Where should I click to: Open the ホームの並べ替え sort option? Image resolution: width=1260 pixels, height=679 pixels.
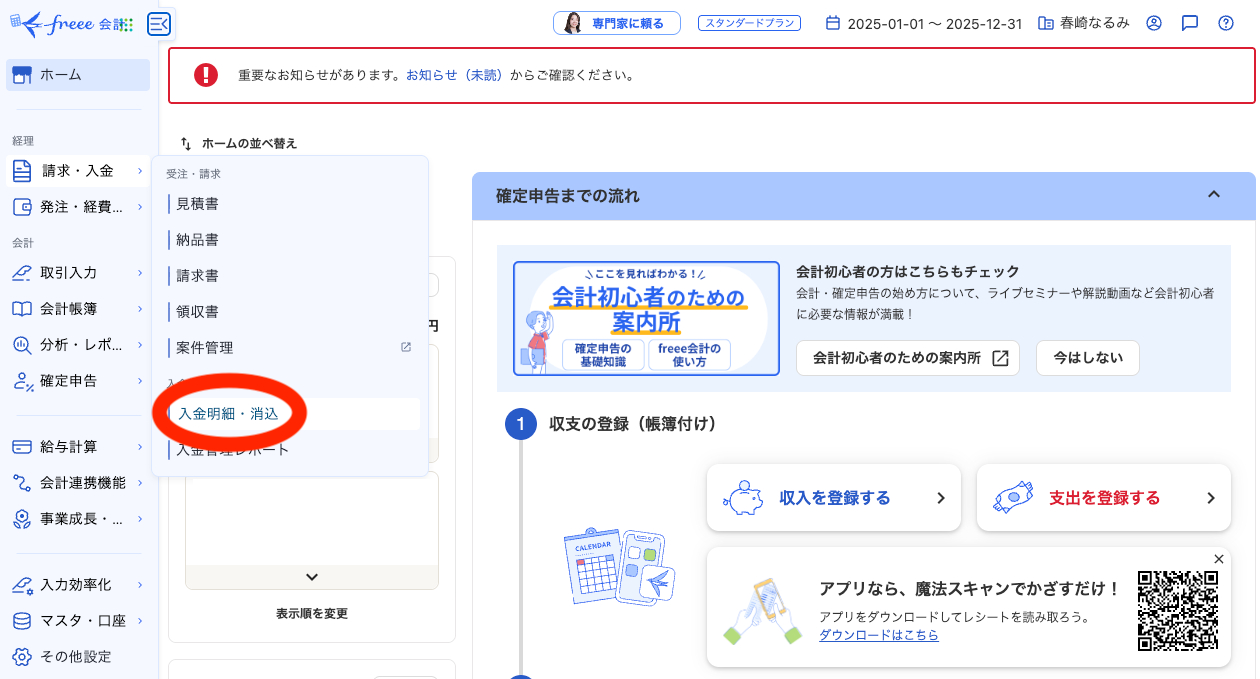point(240,143)
